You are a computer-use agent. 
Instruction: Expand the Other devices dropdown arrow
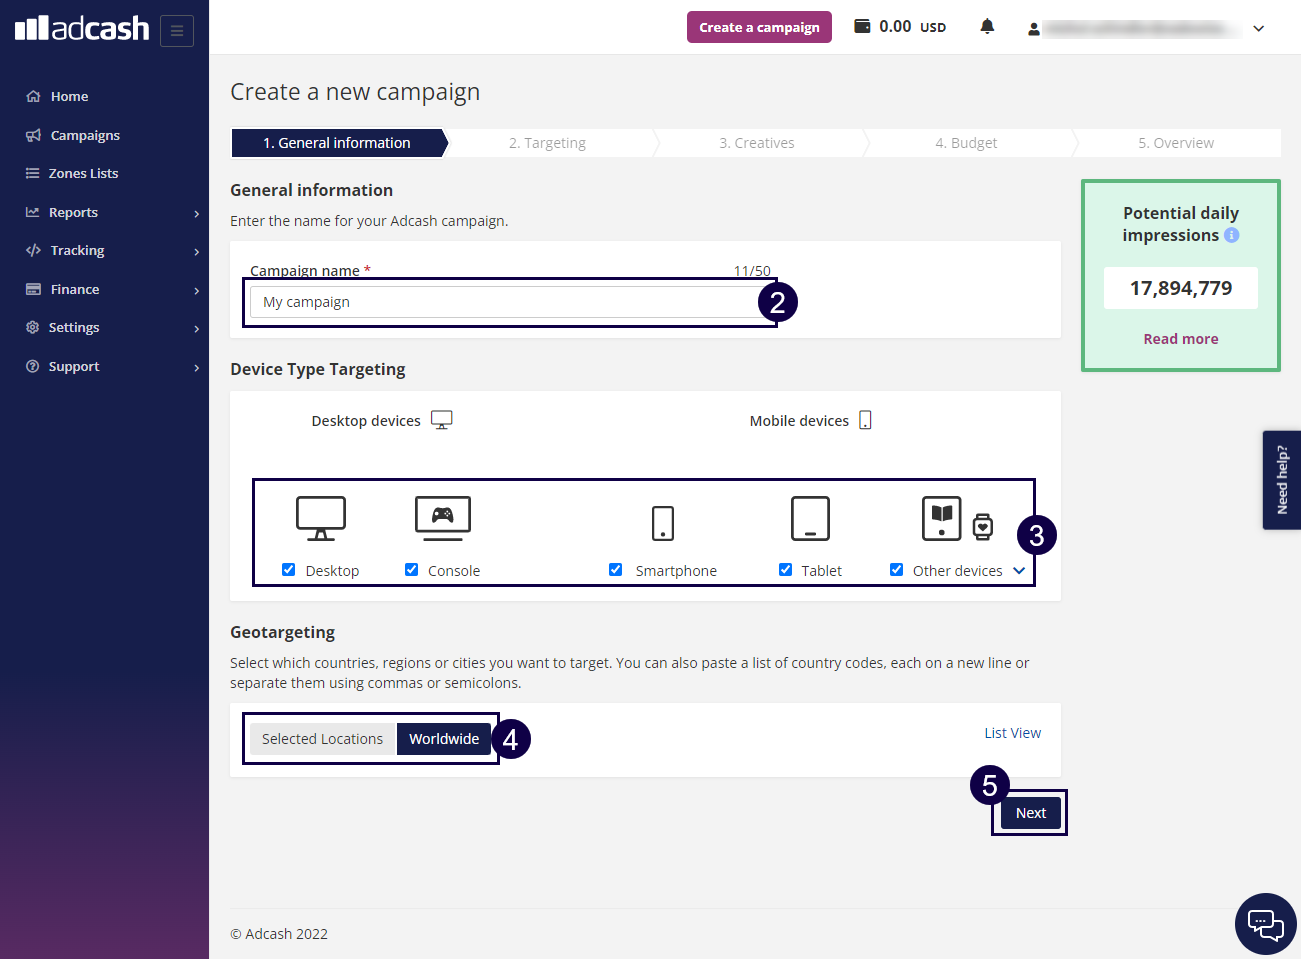[x=1019, y=571]
